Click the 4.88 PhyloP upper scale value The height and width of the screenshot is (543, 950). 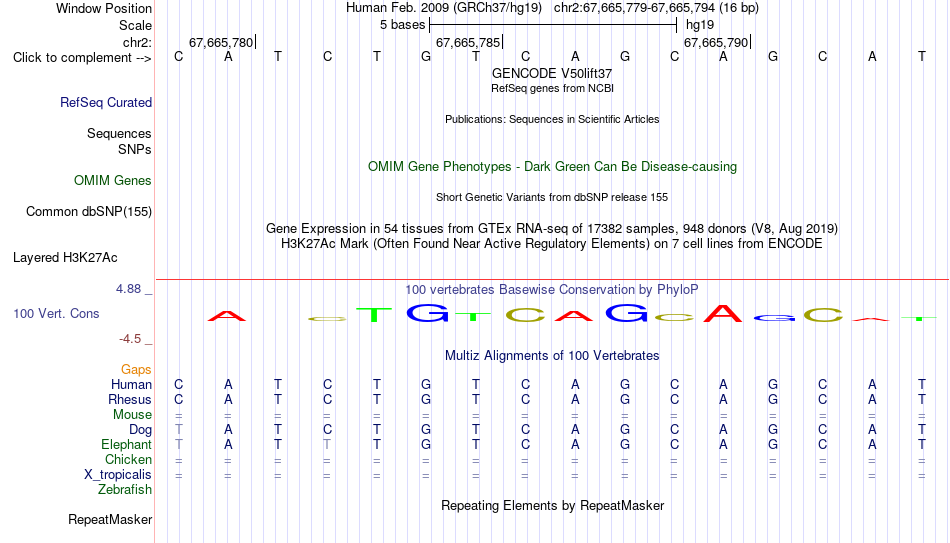point(128,289)
